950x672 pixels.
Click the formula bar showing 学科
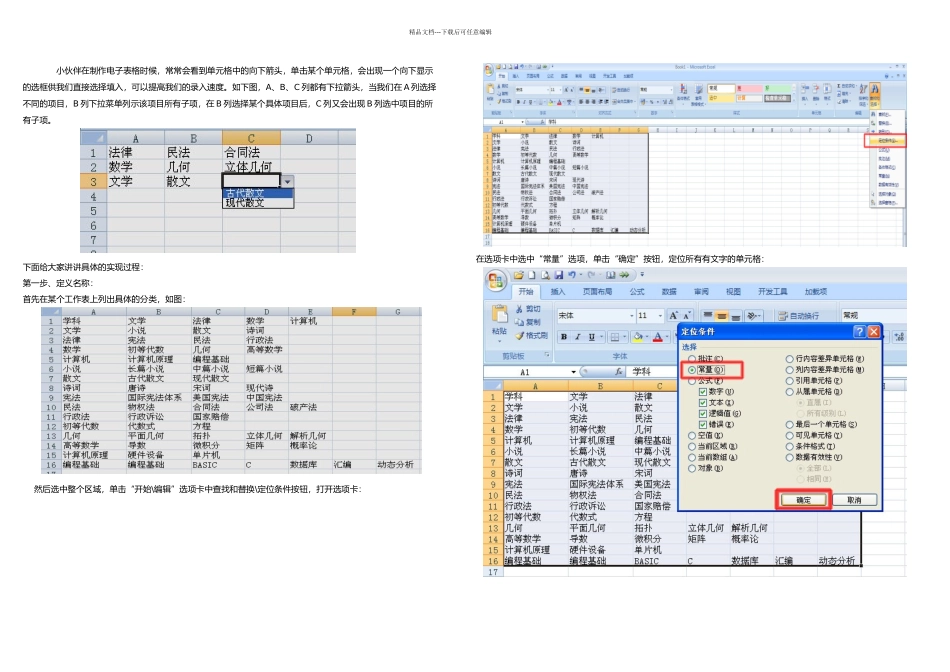point(651,371)
